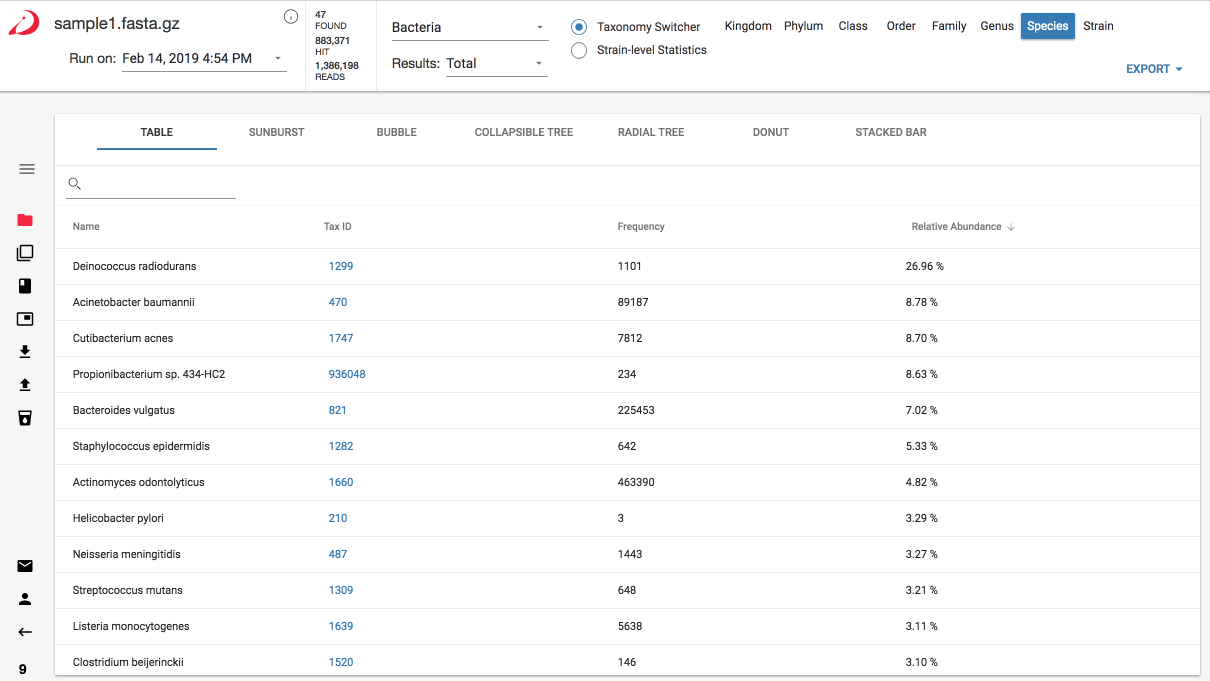The width and height of the screenshot is (1210, 681).
Task: Open Tax ID 1660 link
Action: [x=341, y=482]
